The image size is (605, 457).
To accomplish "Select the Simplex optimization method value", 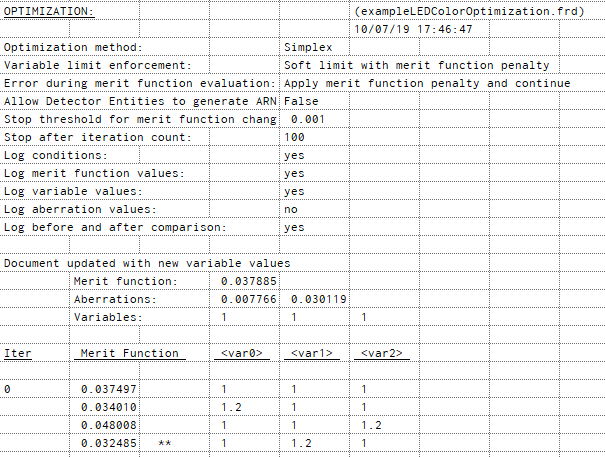I will point(308,47).
